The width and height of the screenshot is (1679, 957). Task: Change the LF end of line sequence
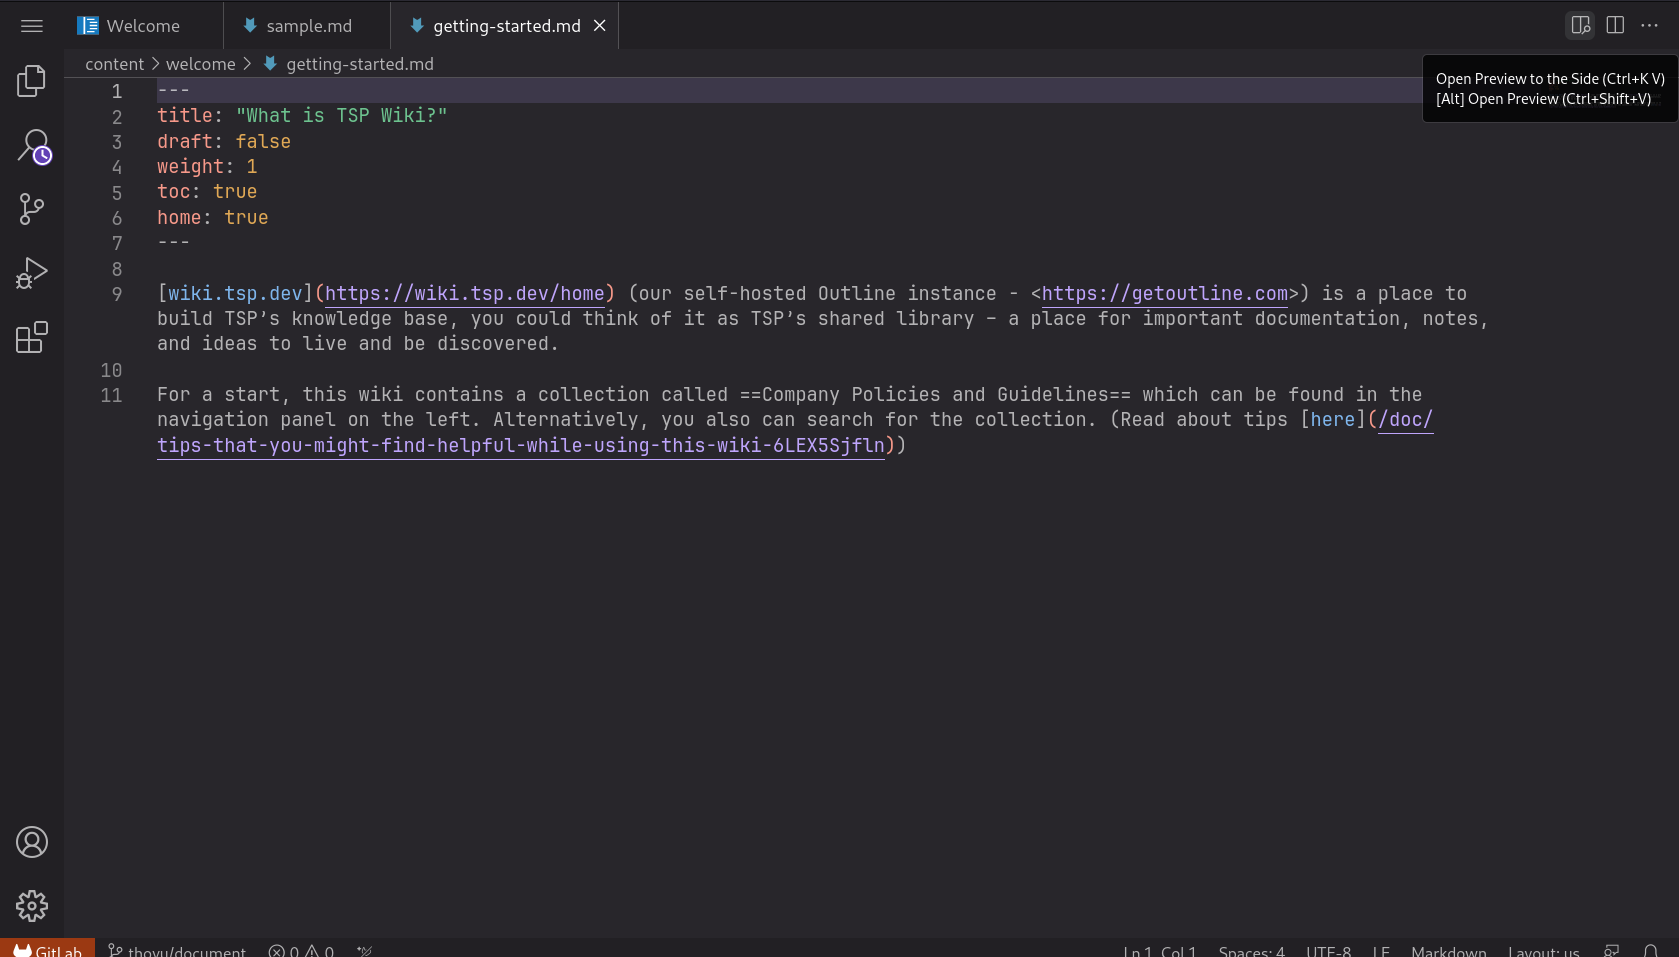point(1381,949)
